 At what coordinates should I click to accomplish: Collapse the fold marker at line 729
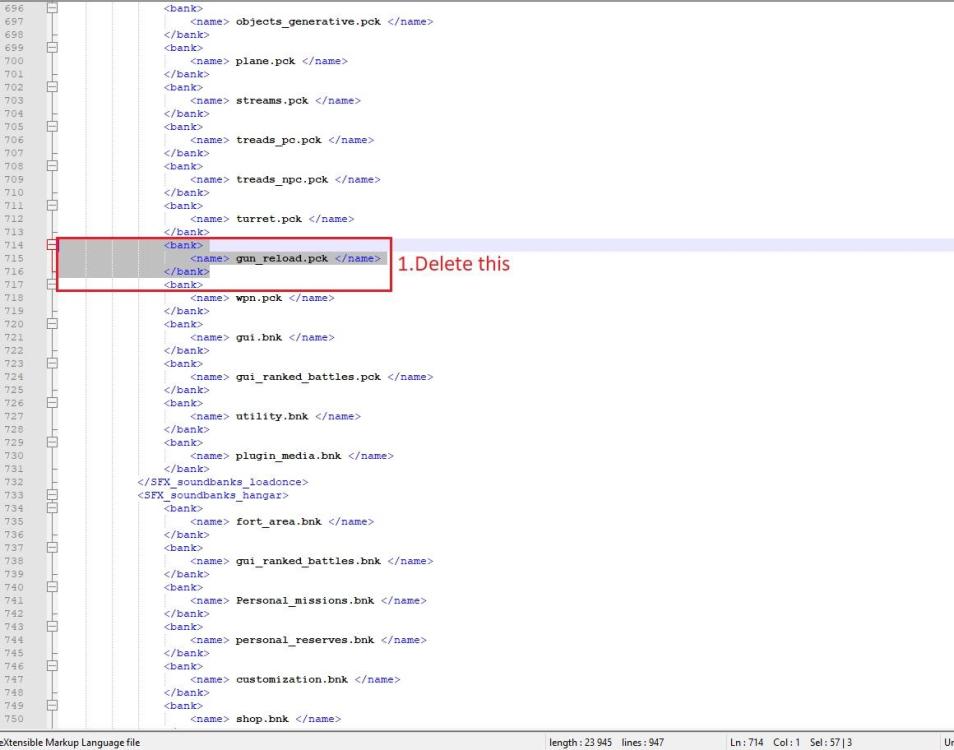point(52,443)
